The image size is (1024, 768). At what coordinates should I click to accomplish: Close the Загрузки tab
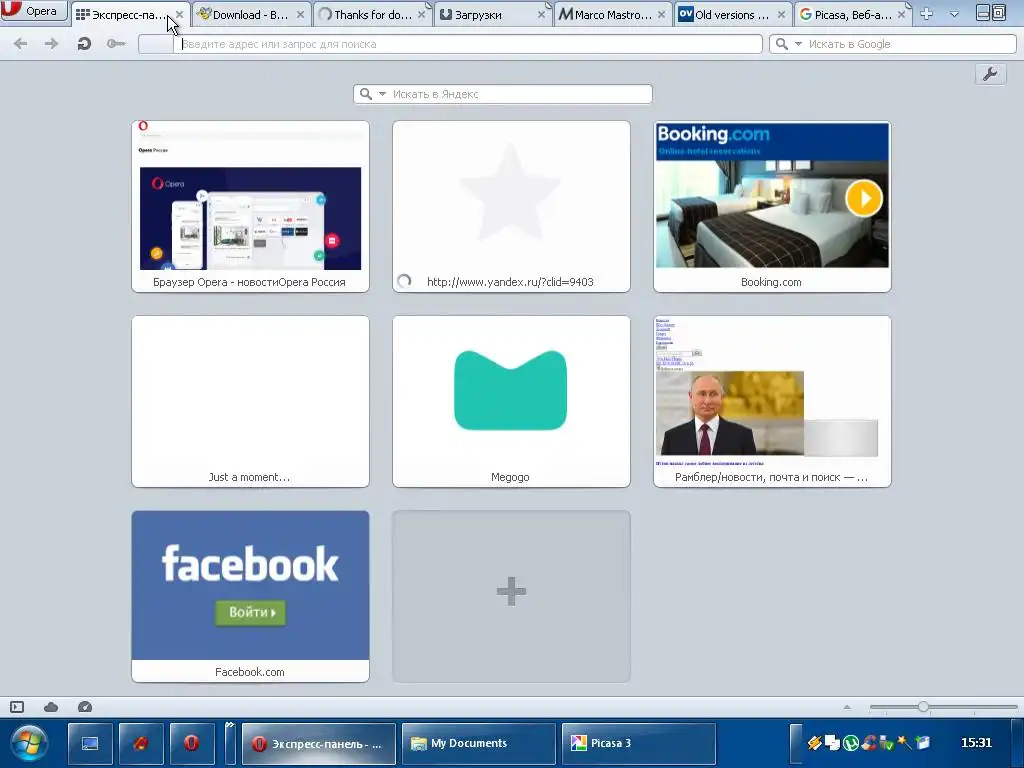tap(541, 14)
